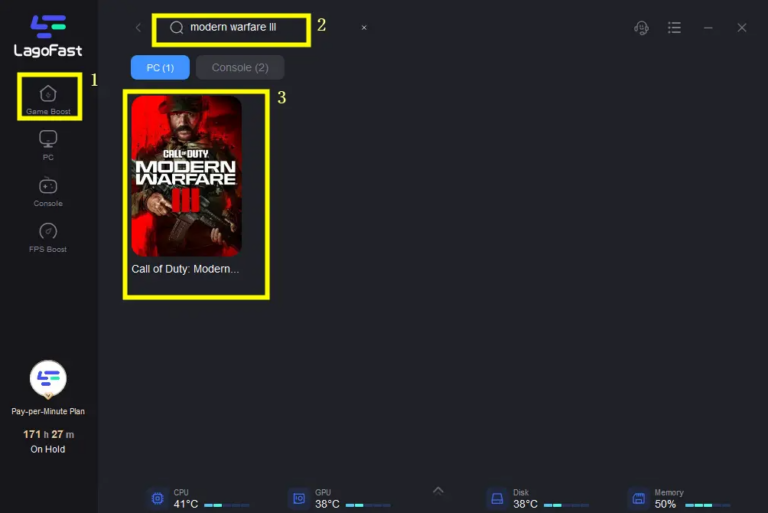
Task: Clear the search field with the X
Action: pyautogui.click(x=364, y=28)
